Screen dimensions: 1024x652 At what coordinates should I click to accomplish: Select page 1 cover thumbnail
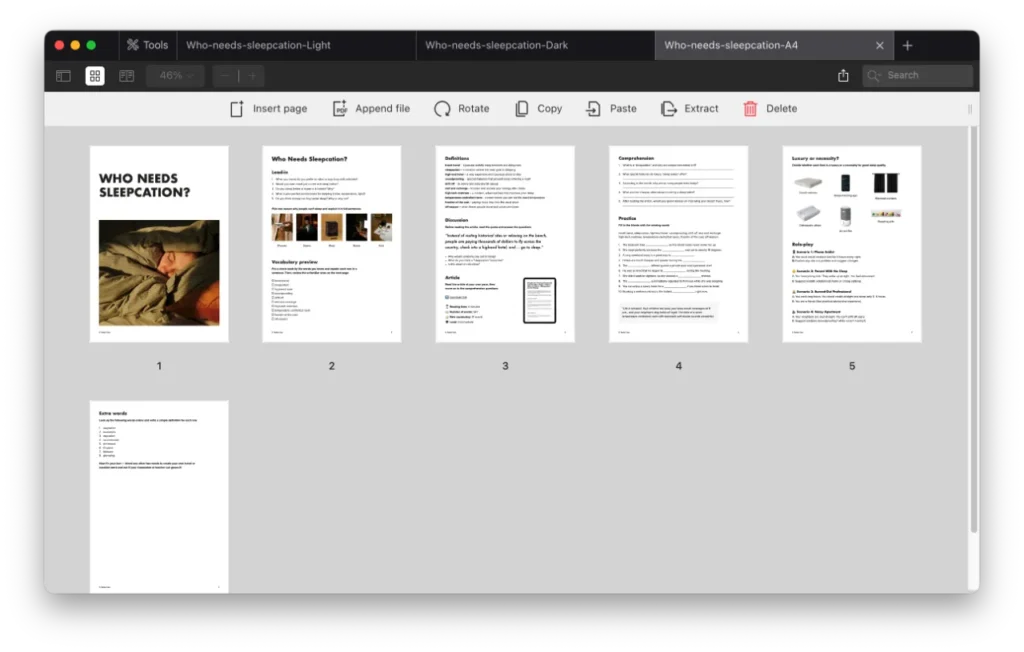click(159, 244)
